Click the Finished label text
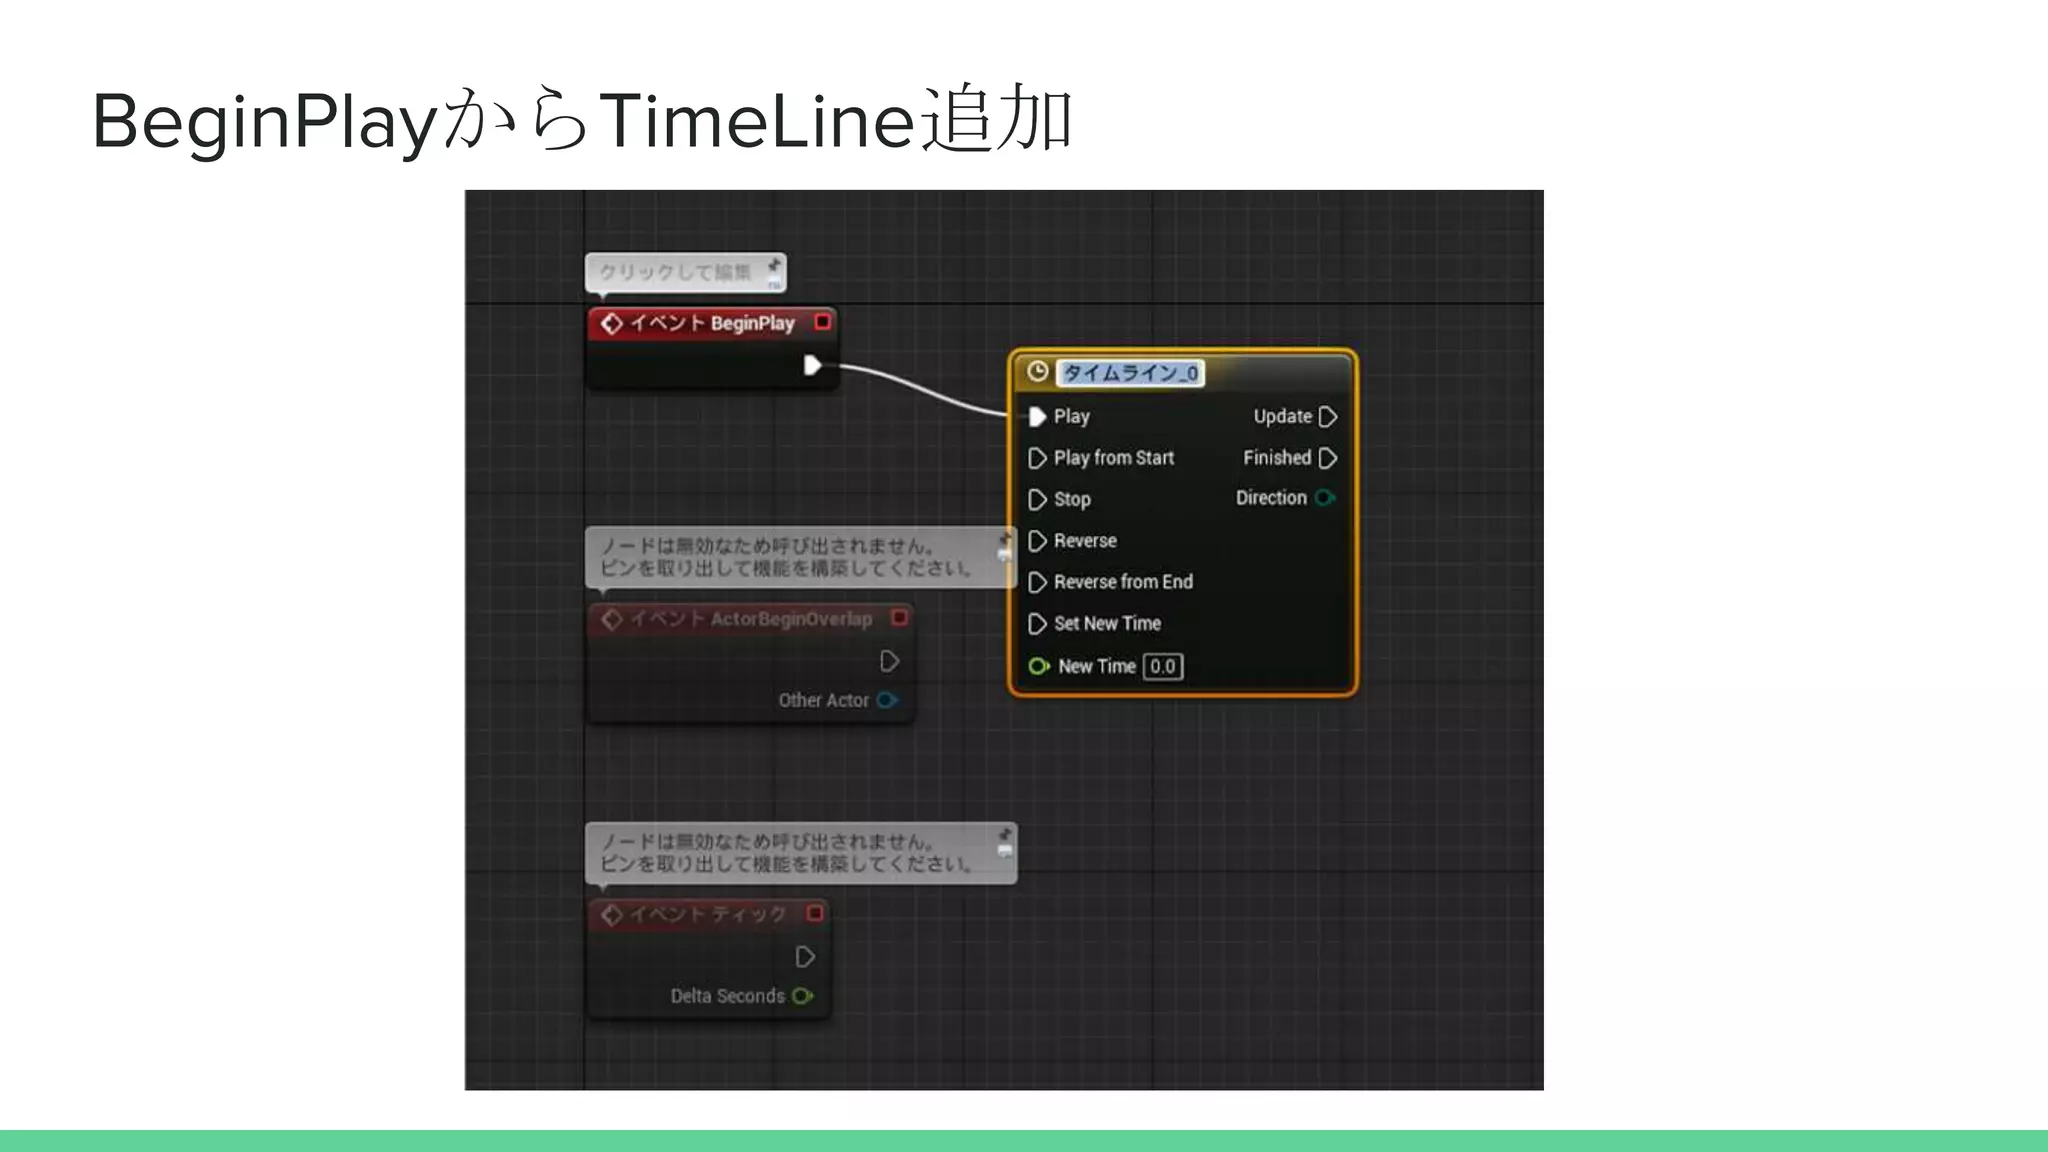 coord(1277,458)
